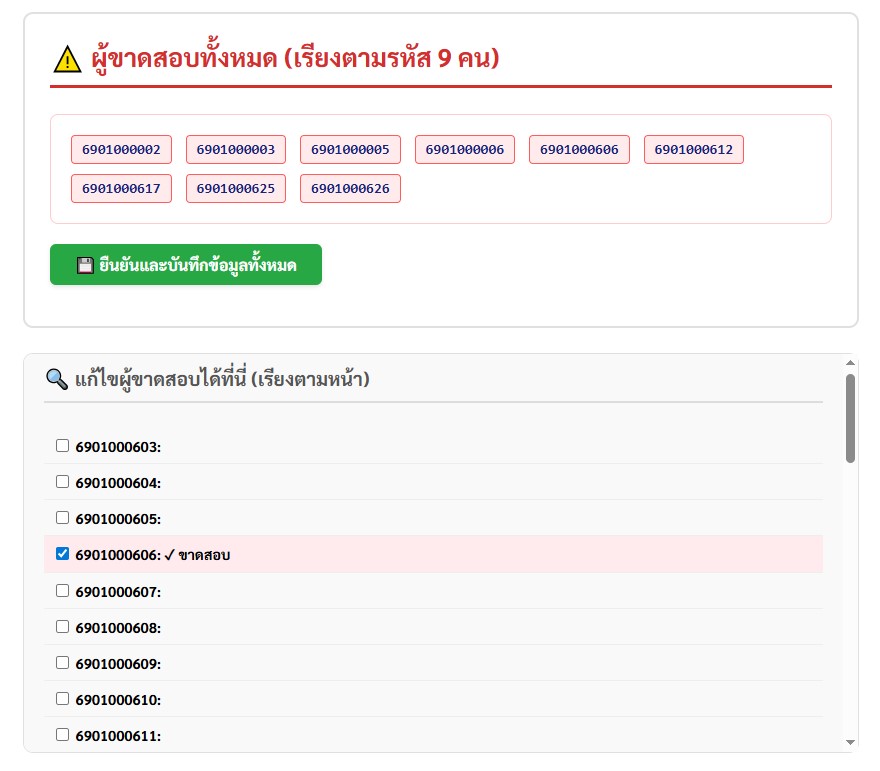
Task: Click the list's vertical scrollbar thumb
Action: tap(850, 418)
